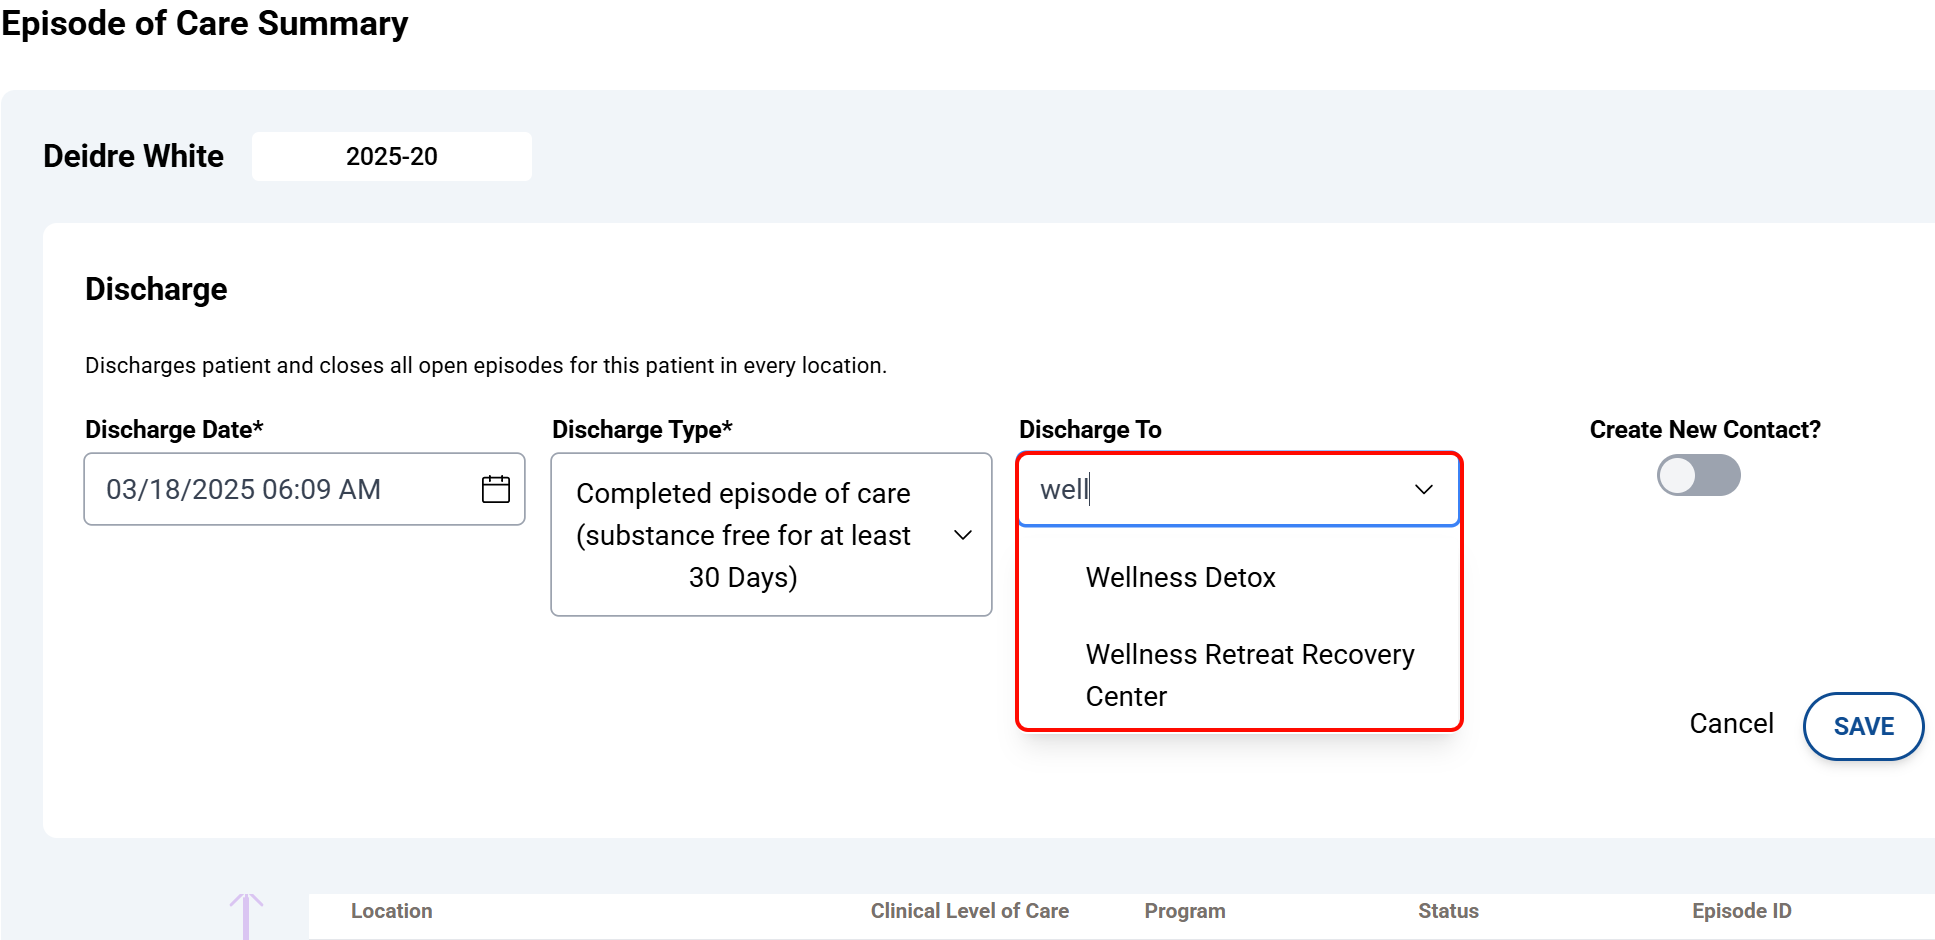Click the purple up arrow icon

point(246,914)
